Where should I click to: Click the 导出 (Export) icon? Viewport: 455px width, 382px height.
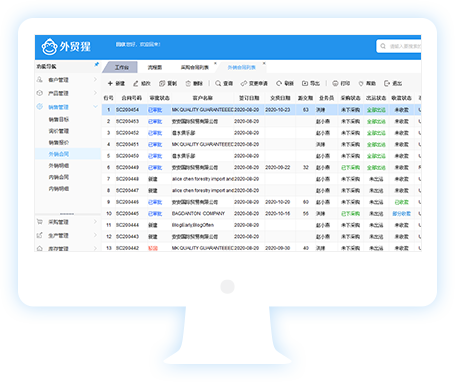coord(305,83)
